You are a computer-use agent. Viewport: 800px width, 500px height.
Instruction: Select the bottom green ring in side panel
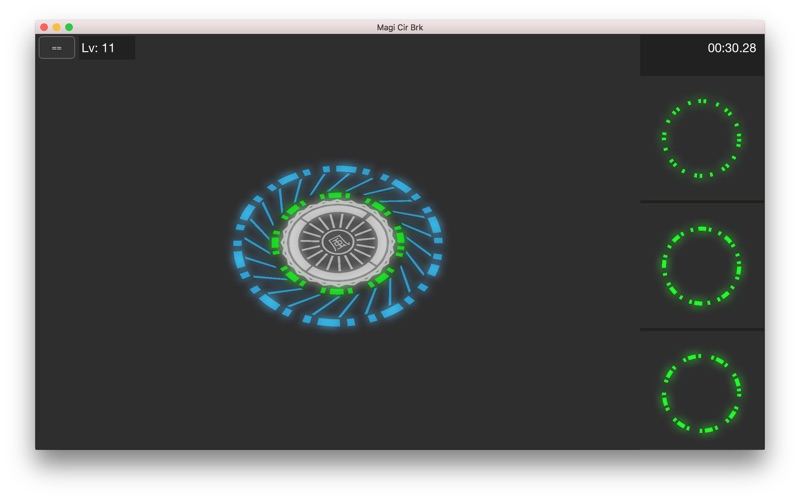702,393
